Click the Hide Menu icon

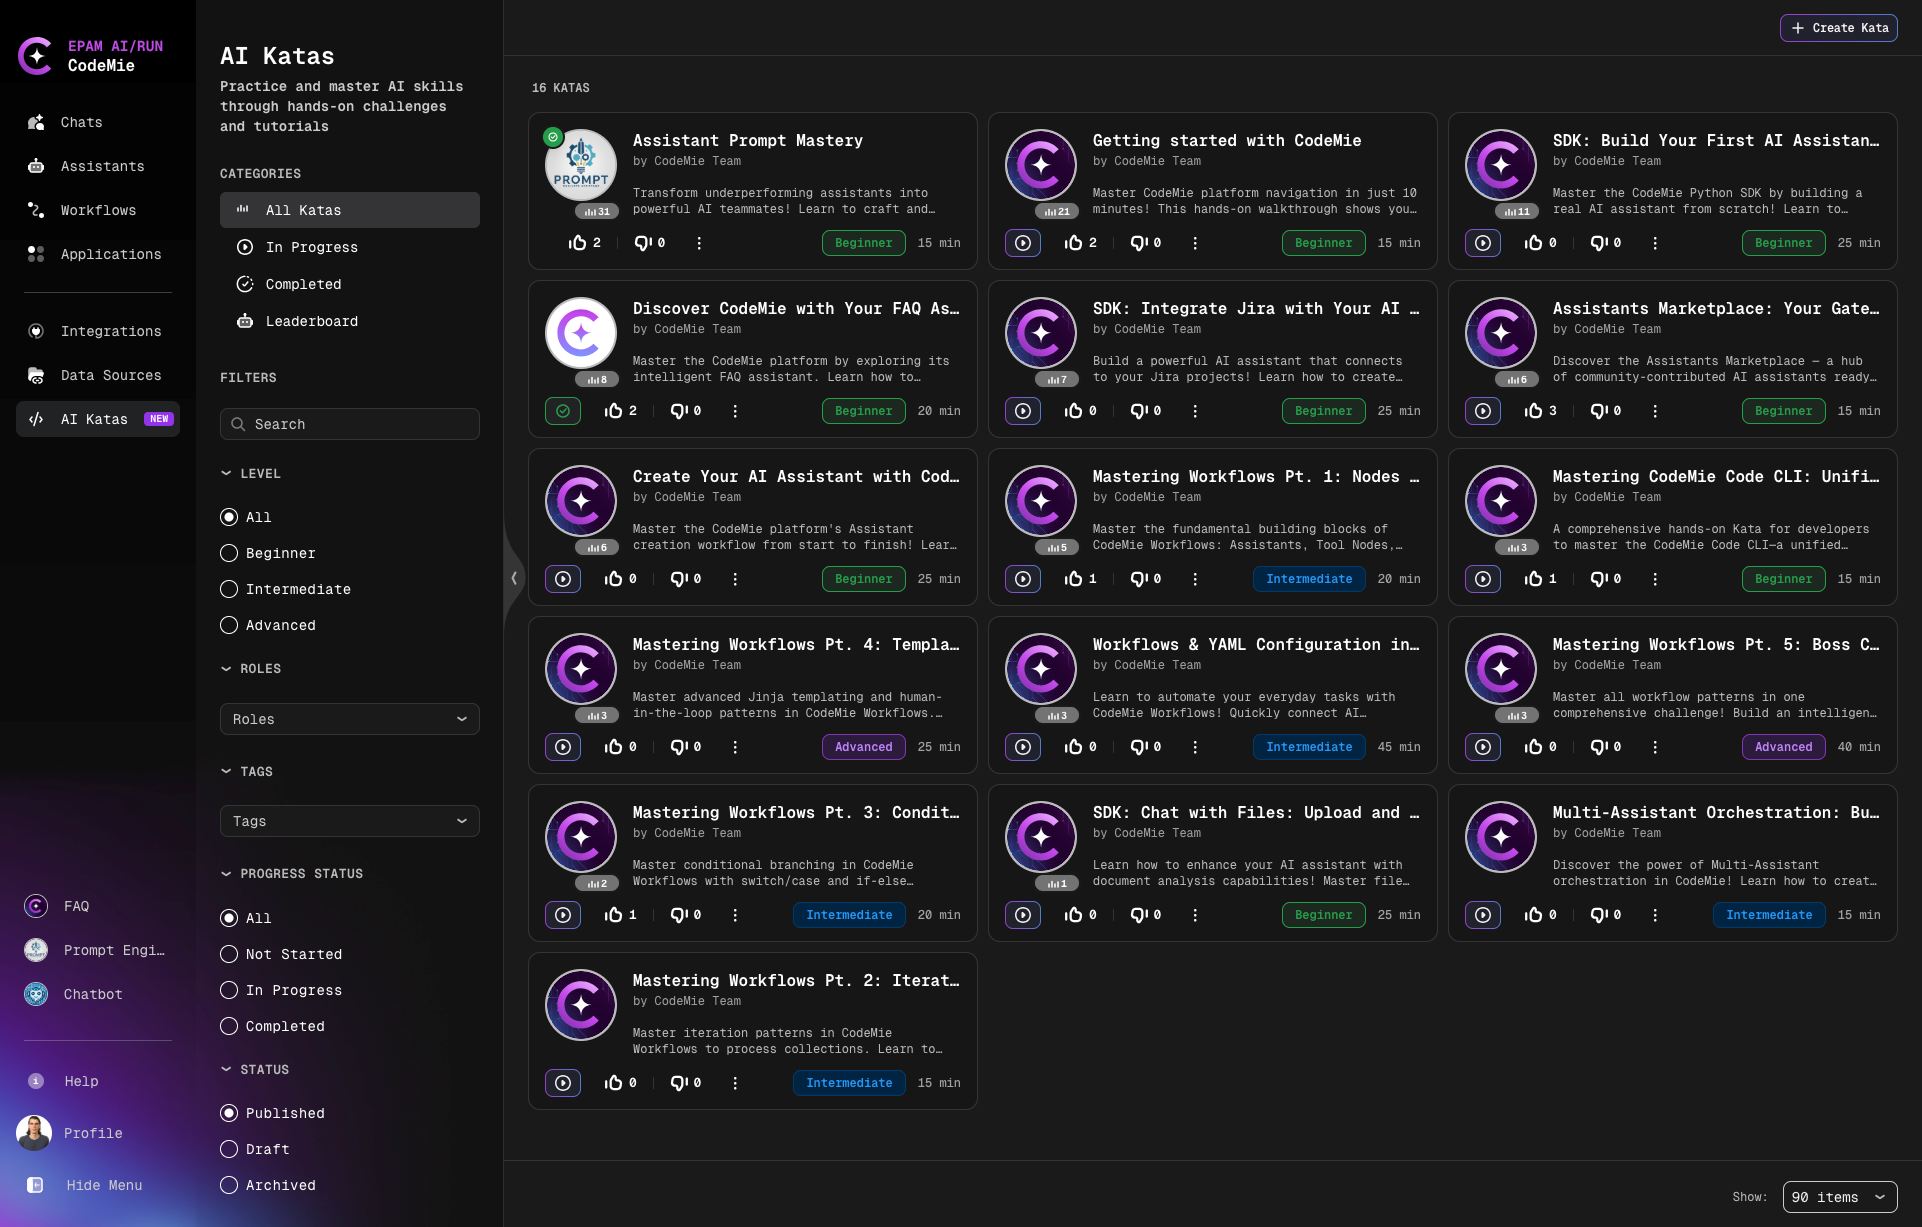point(35,1185)
